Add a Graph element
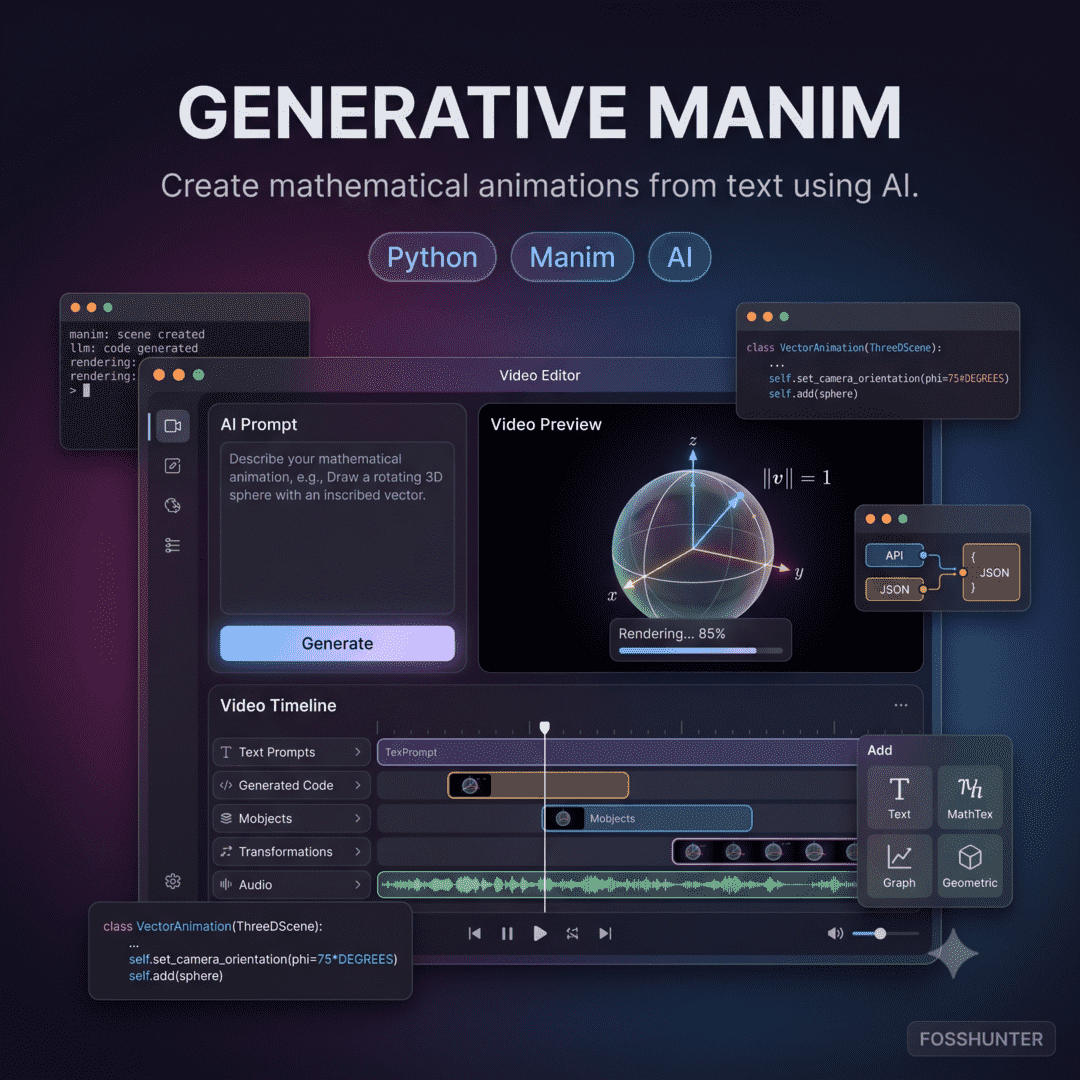Image resolution: width=1080 pixels, height=1080 pixels. tap(899, 866)
